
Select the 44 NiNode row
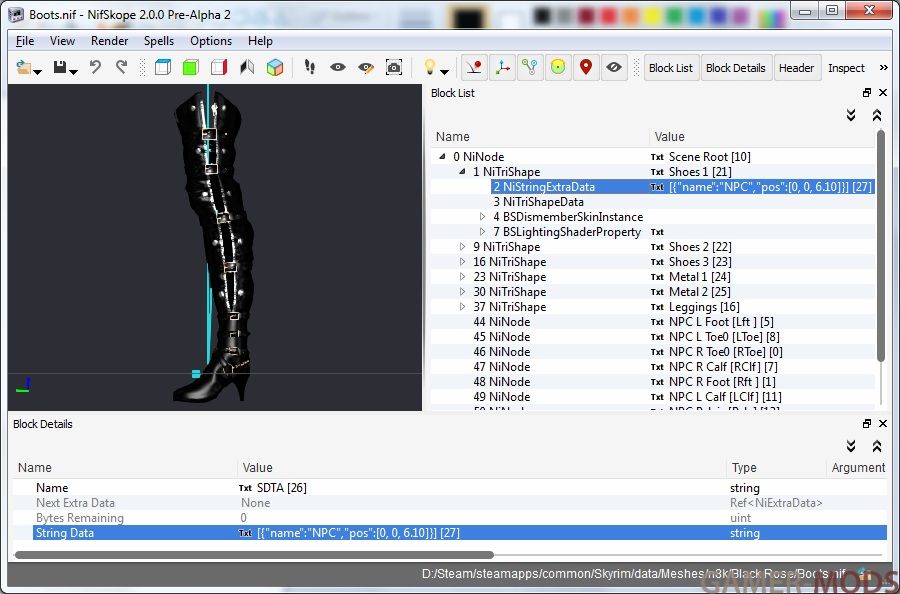point(653,322)
